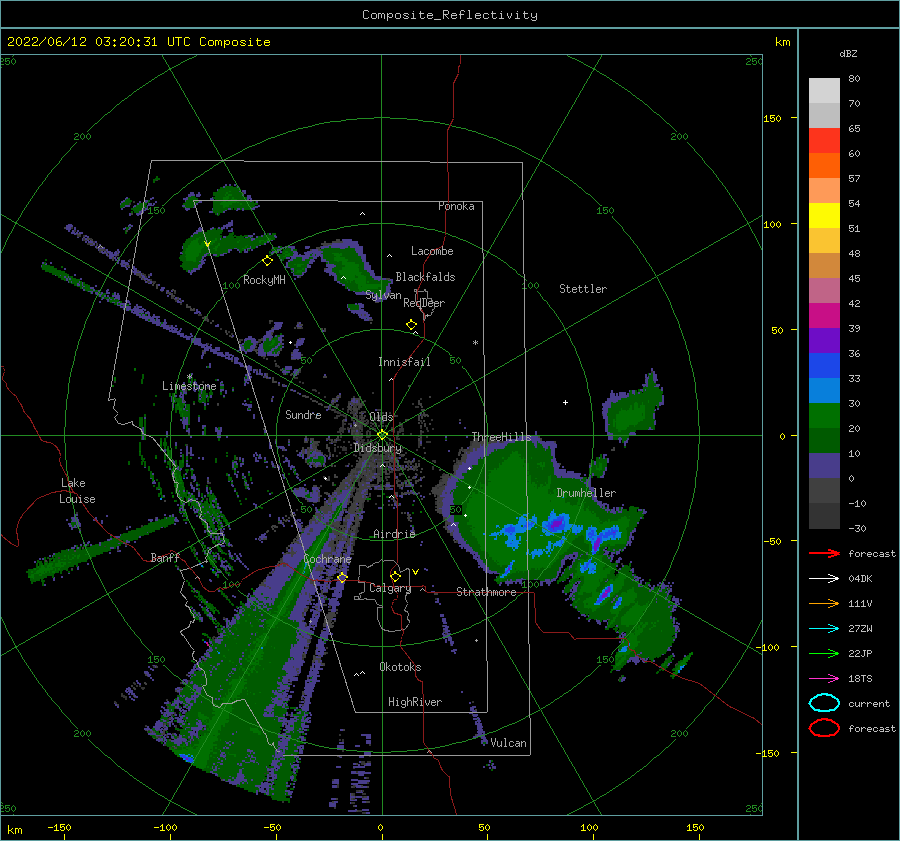Click the Olds city label
The width and height of the screenshot is (900, 841).
pos(381,417)
